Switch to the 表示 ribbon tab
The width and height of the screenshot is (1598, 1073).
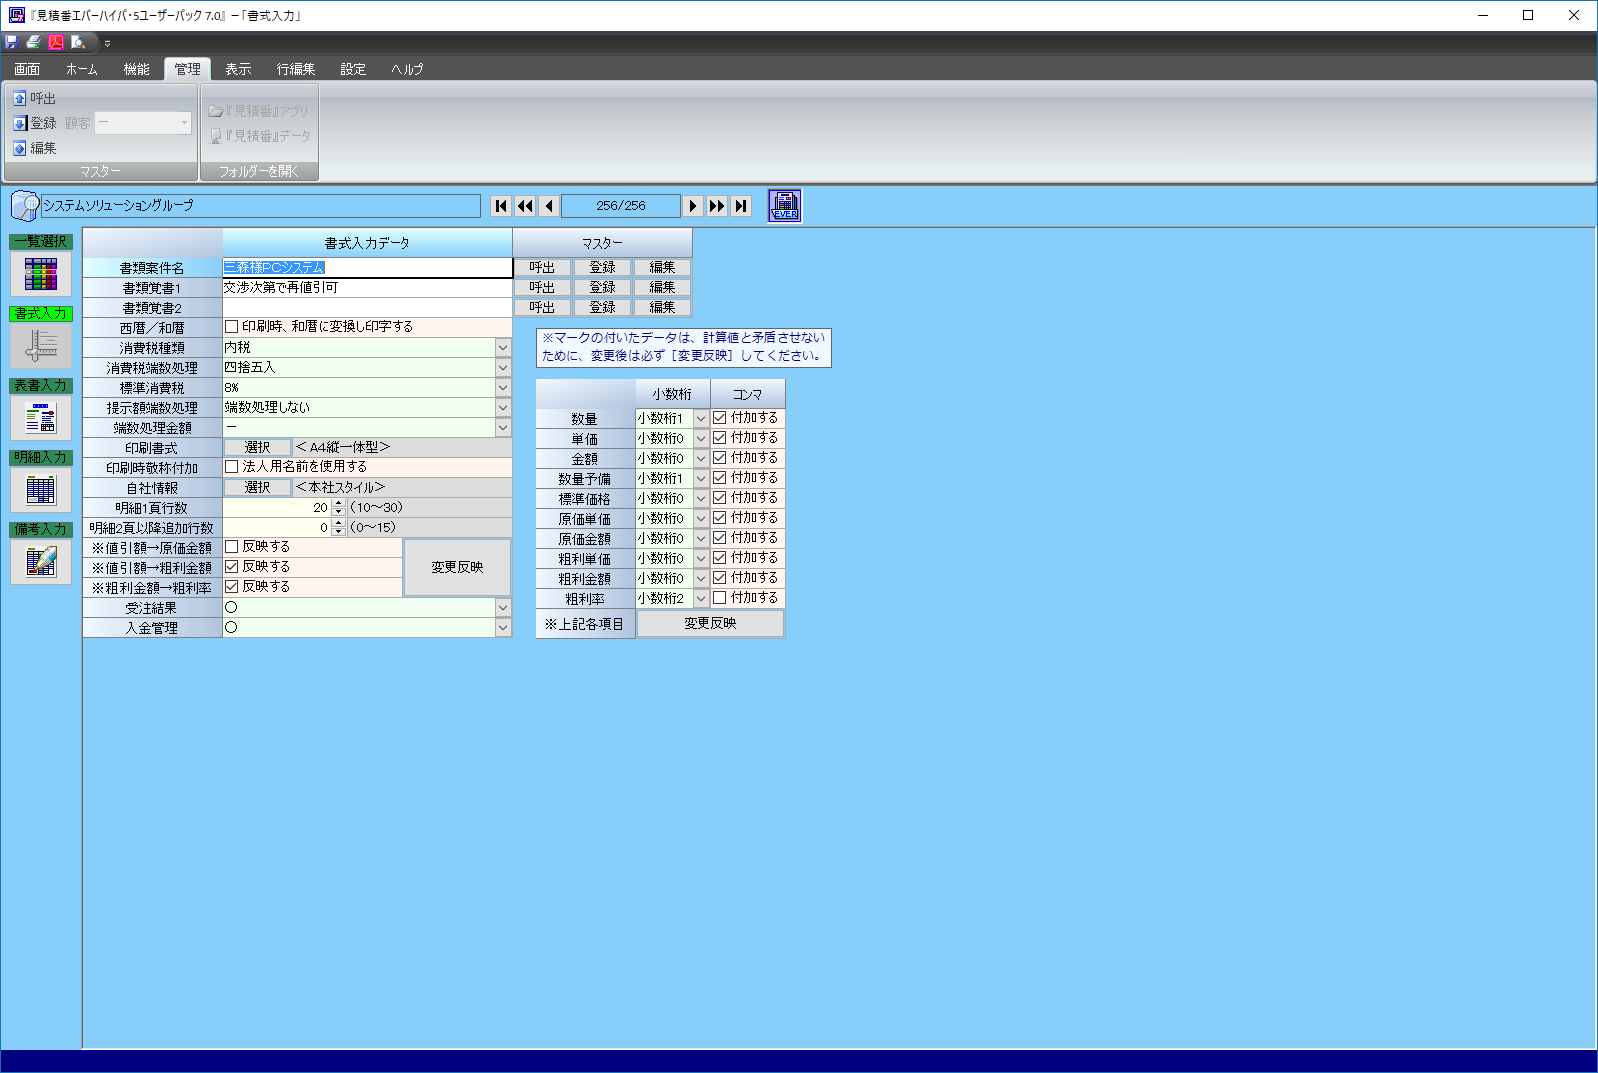(238, 69)
